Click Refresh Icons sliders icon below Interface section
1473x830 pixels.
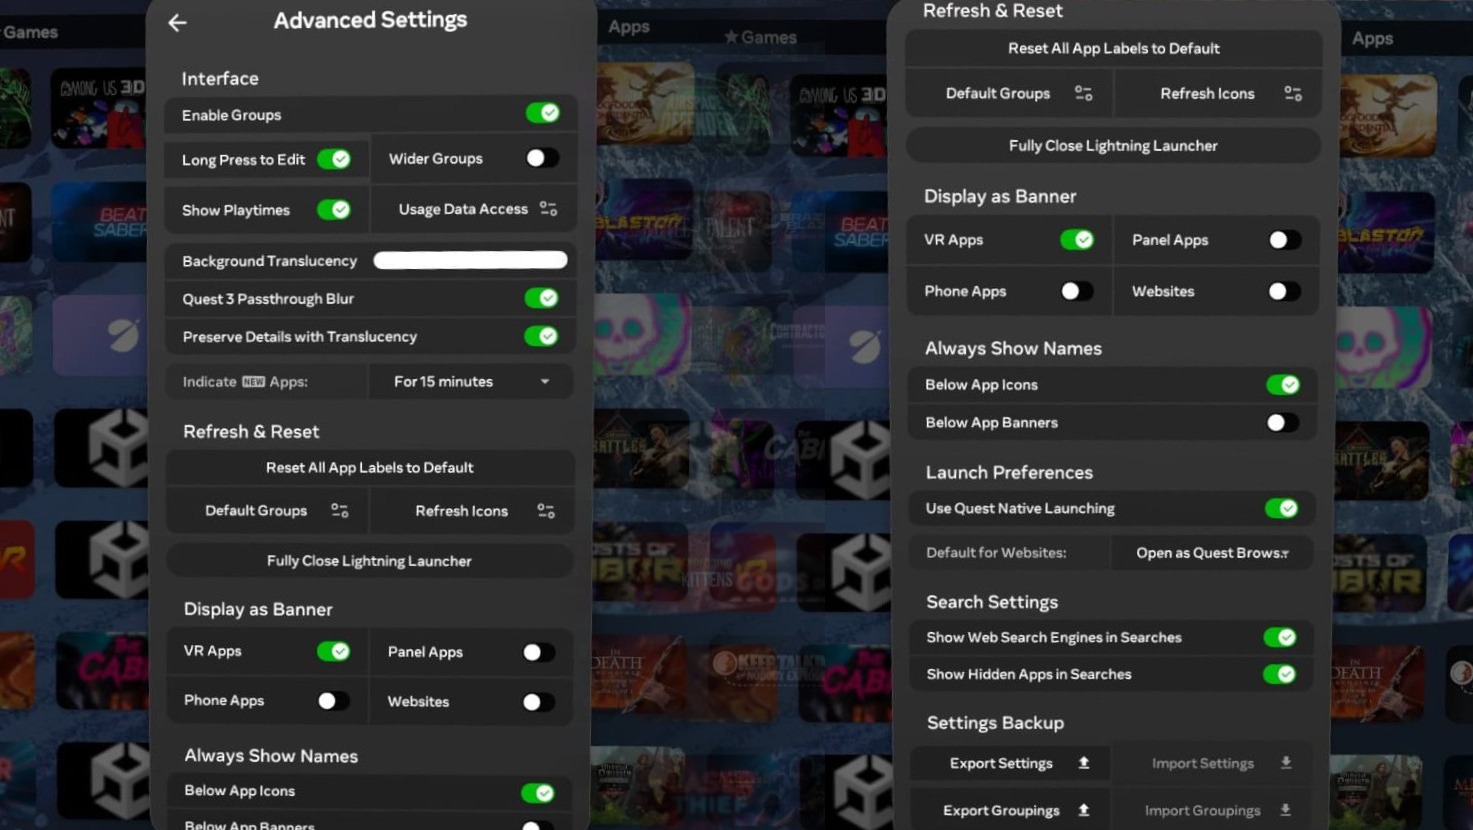coord(546,510)
